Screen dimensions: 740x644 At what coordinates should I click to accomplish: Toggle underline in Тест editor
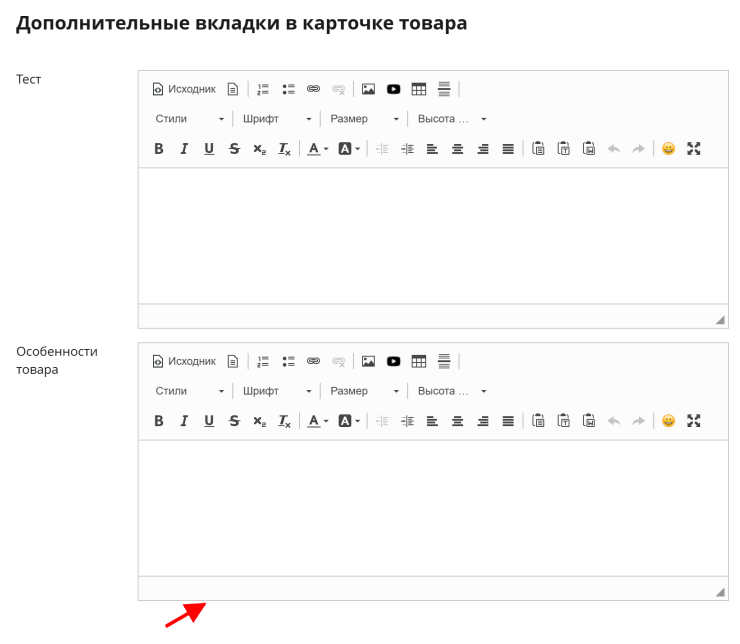209,149
